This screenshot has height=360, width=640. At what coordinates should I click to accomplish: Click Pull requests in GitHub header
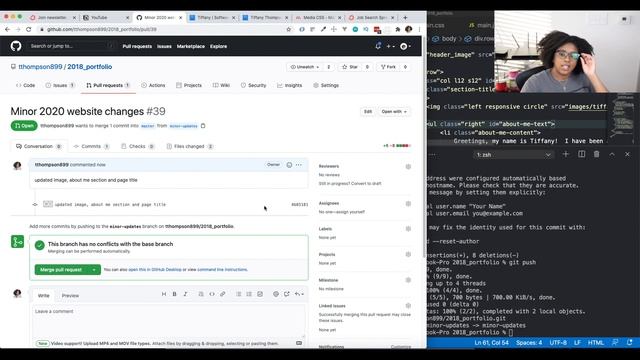(137, 47)
